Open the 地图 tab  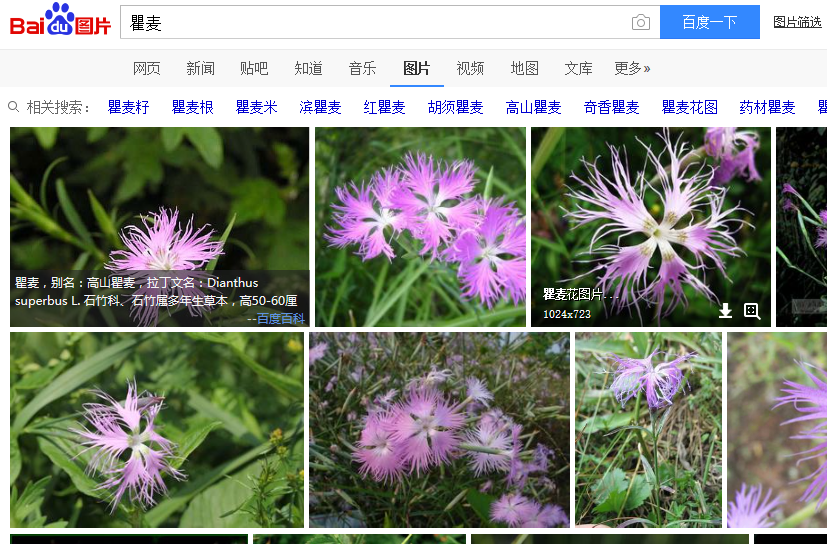point(525,68)
